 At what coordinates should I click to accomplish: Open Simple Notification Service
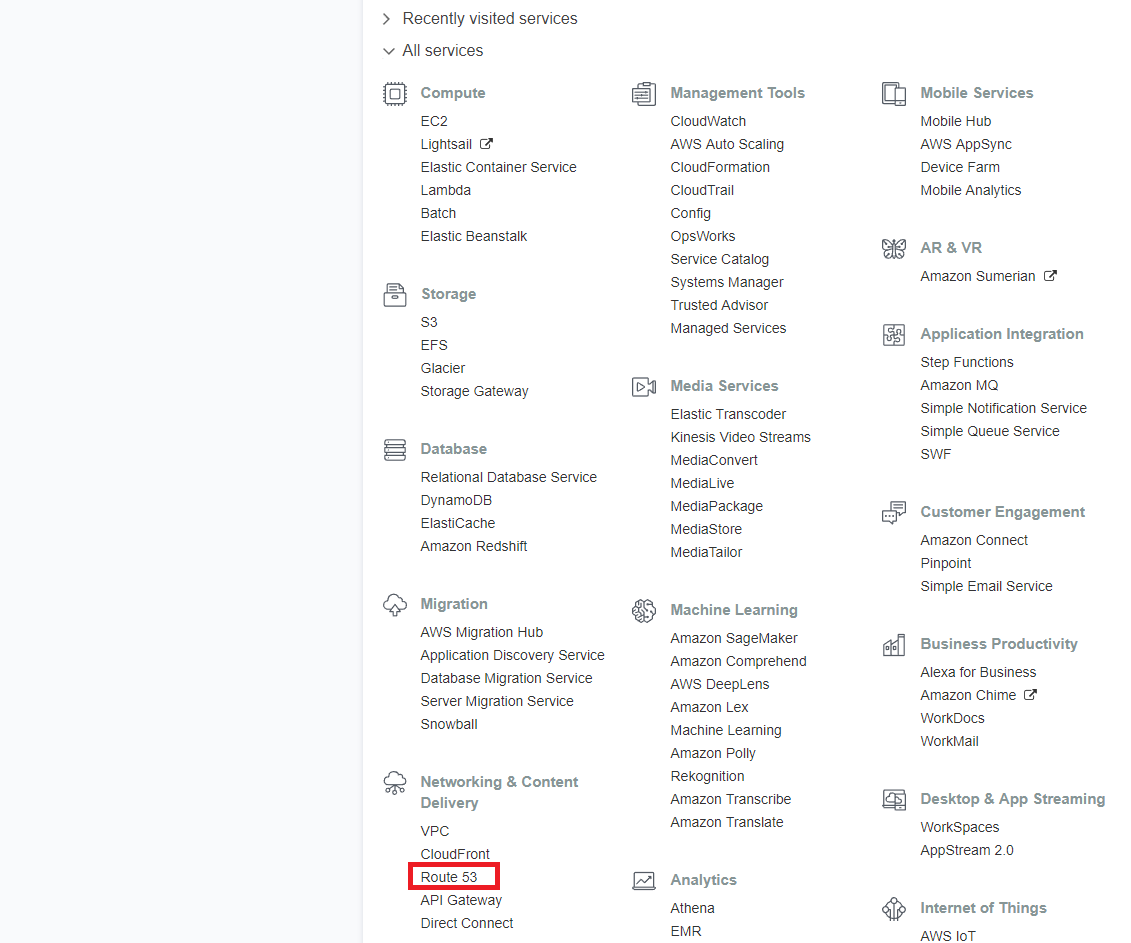[1003, 408]
